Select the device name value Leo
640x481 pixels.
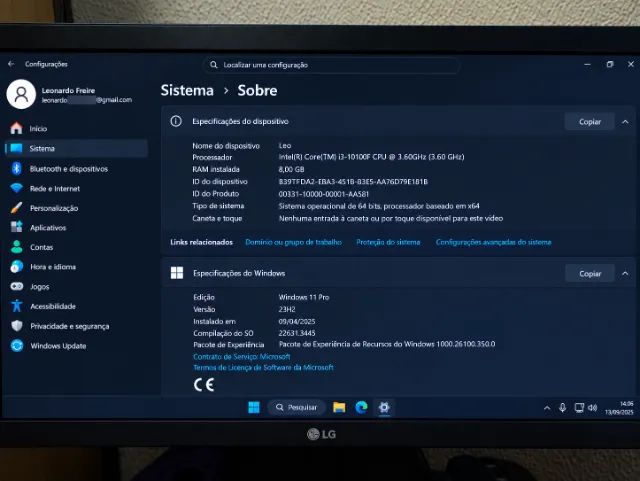(285, 145)
